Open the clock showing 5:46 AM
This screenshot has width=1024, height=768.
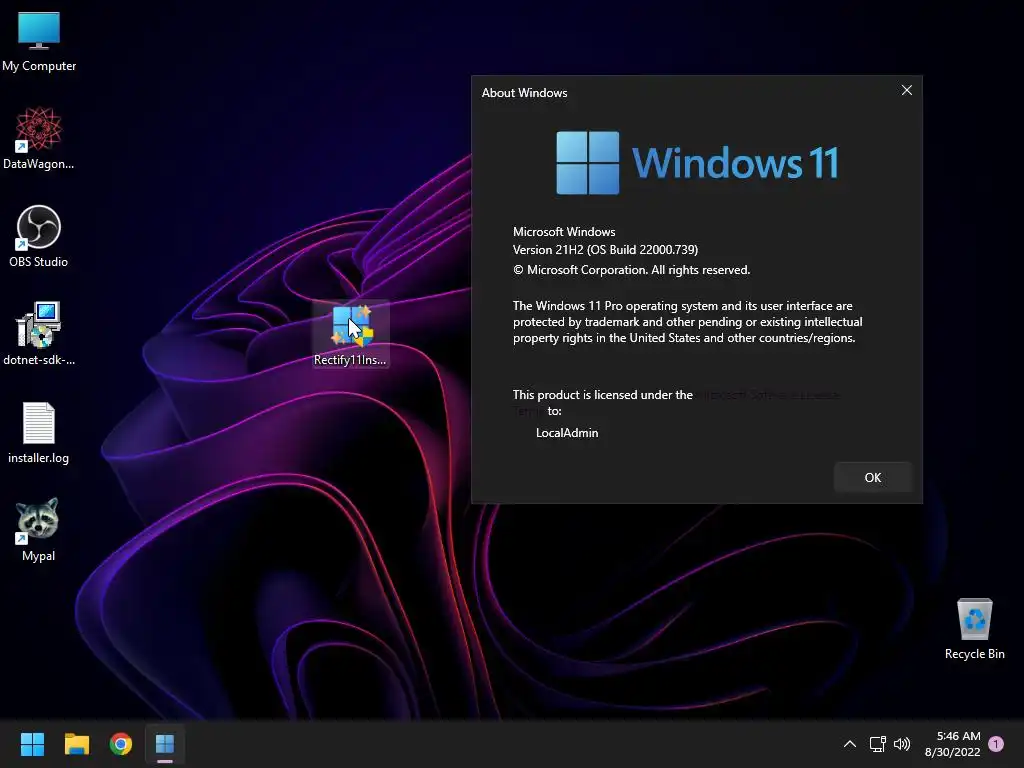[953, 744]
